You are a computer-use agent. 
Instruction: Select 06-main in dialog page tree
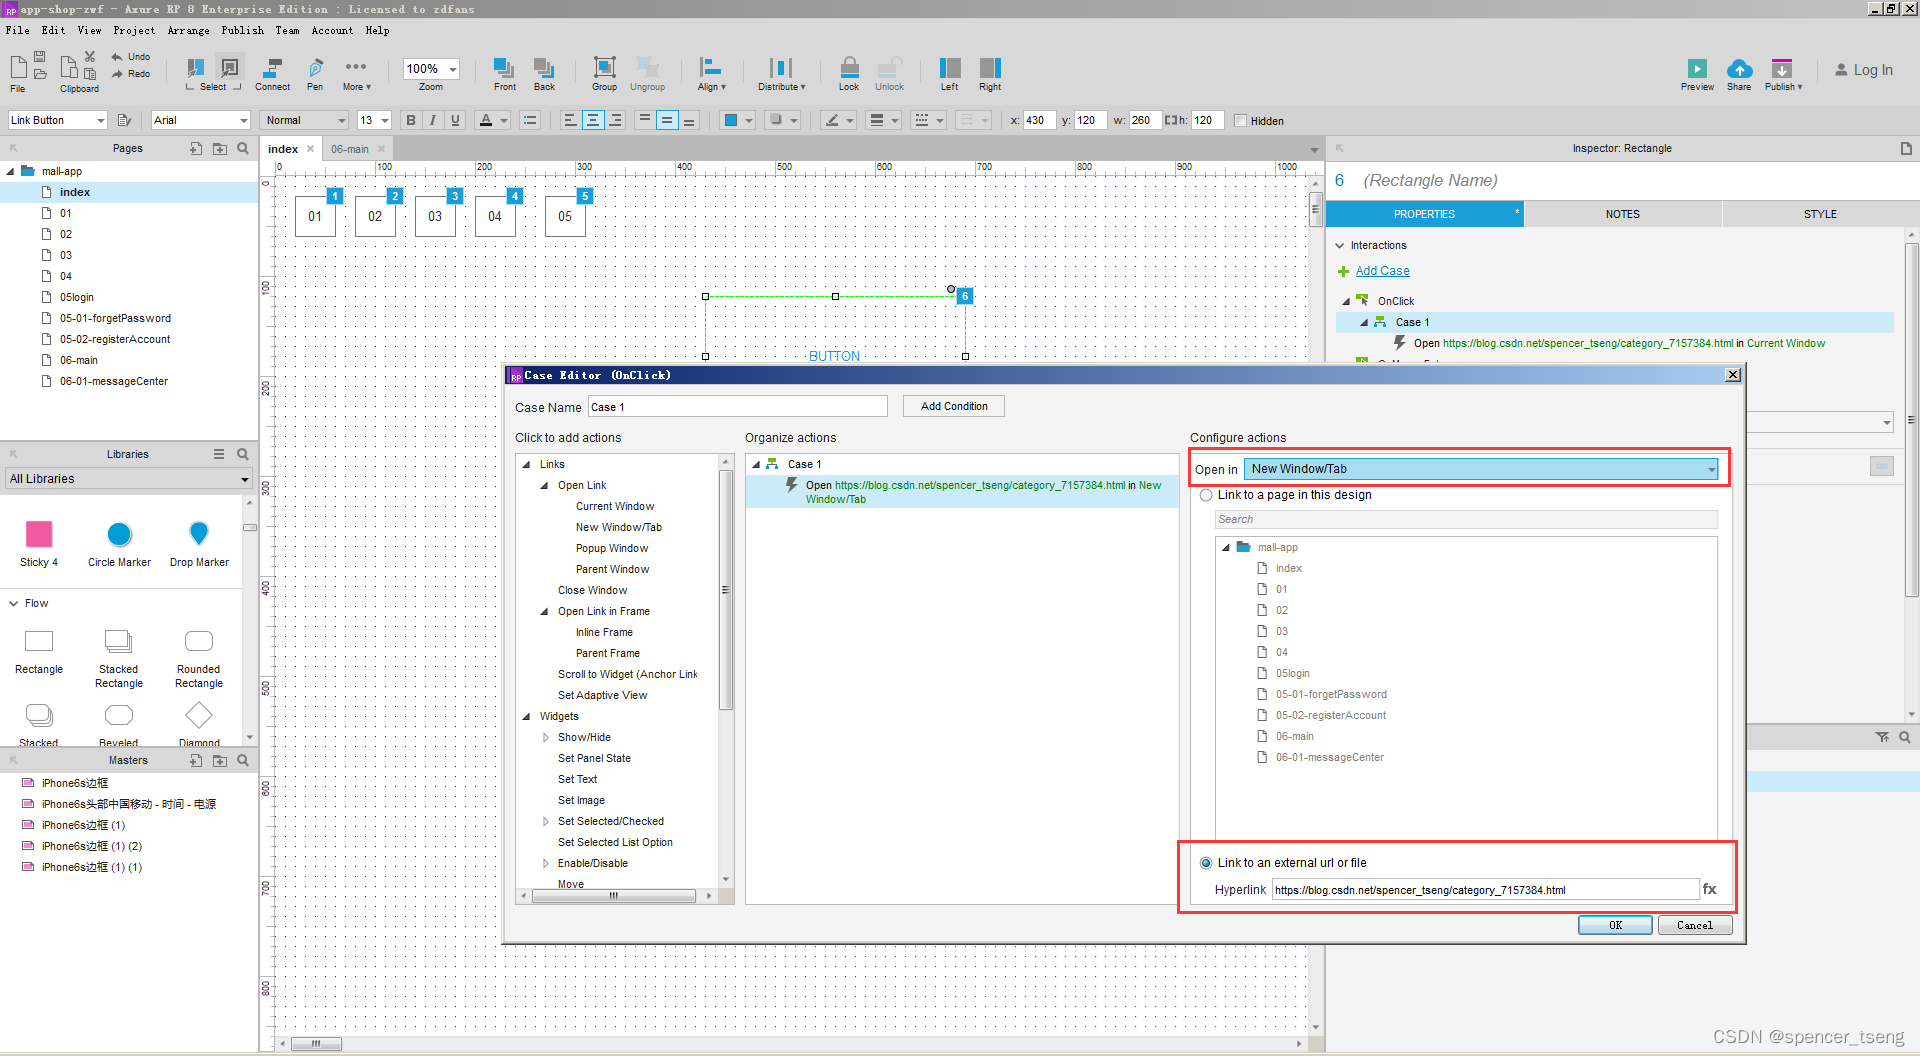[x=1294, y=736]
